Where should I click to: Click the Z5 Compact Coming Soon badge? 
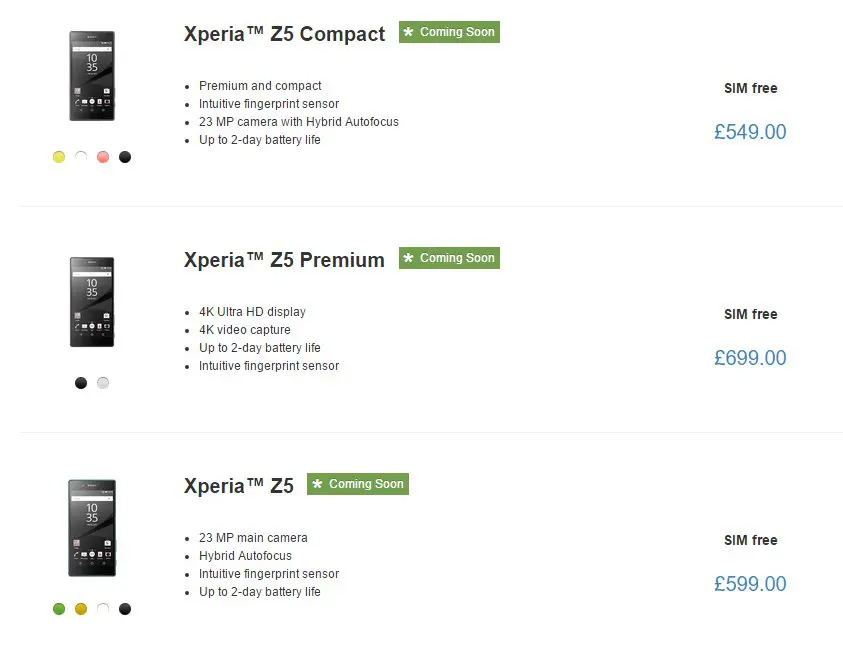tap(449, 32)
